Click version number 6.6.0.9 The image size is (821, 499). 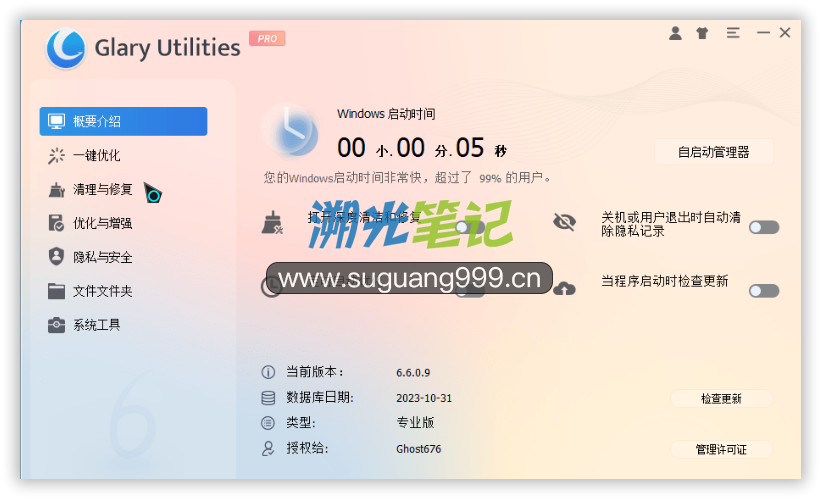click(413, 373)
